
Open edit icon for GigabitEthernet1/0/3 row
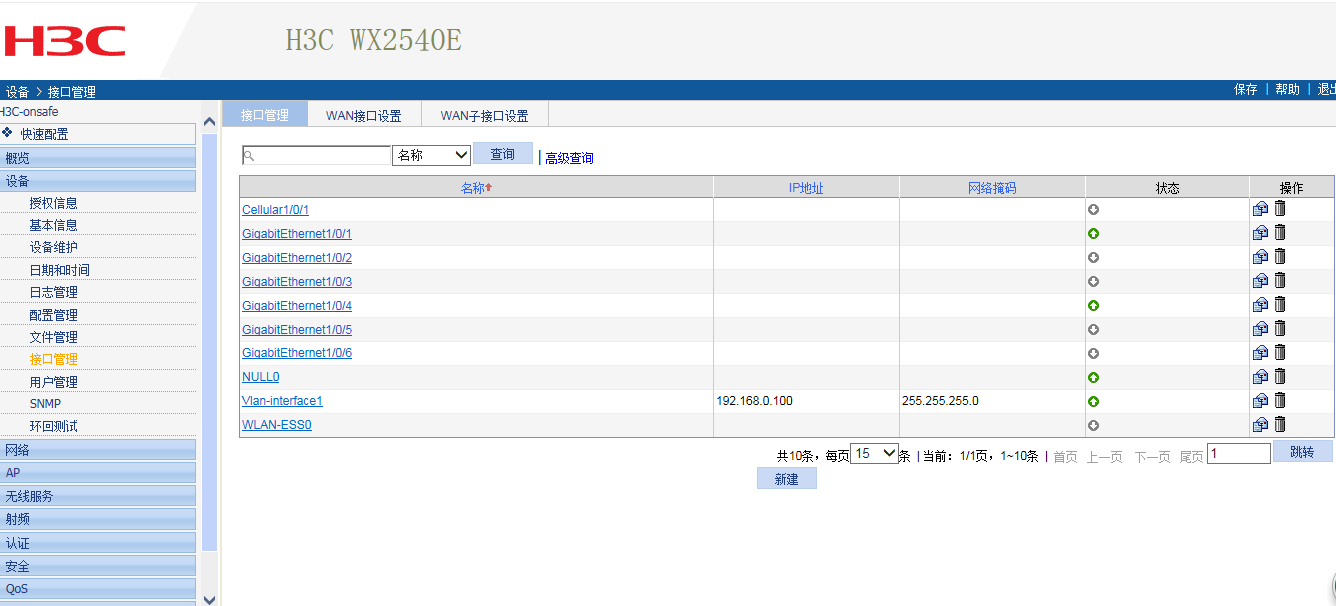(1260, 281)
